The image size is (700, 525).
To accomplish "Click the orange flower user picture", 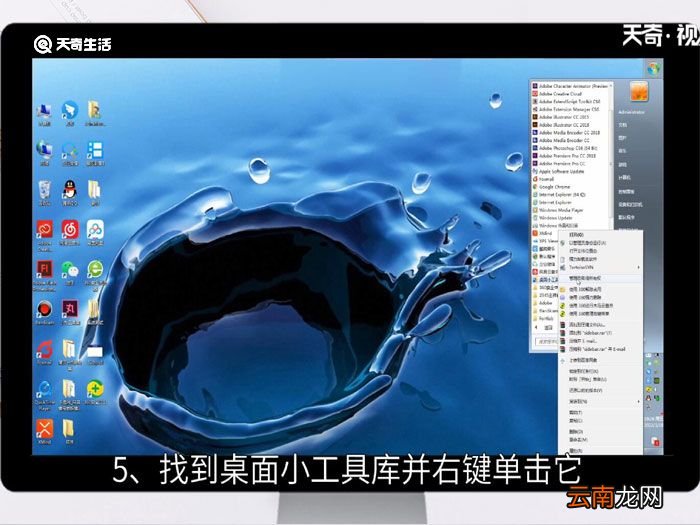I will click(638, 92).
